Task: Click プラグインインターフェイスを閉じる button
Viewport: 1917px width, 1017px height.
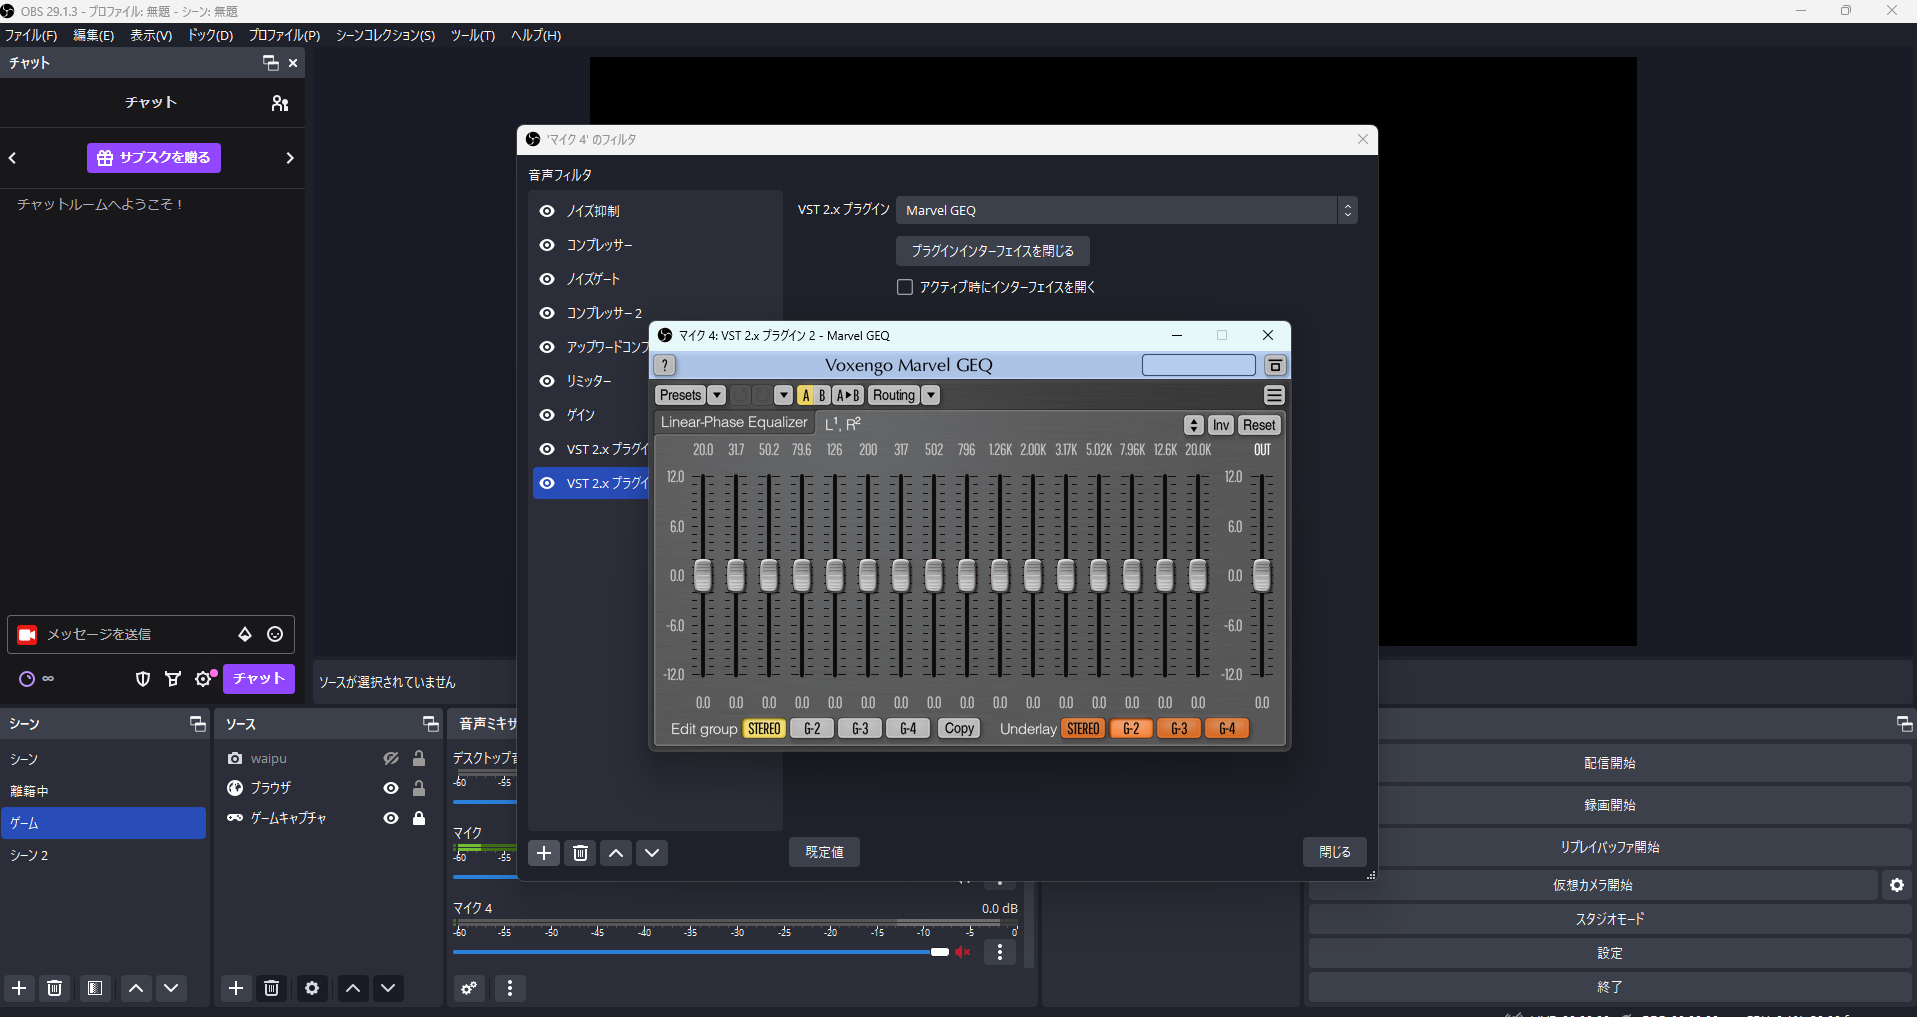Action: click(993, 251)
